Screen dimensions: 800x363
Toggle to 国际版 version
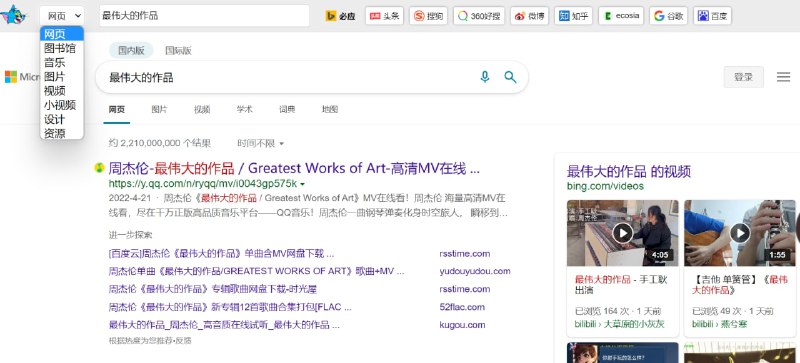coord(178,51)
